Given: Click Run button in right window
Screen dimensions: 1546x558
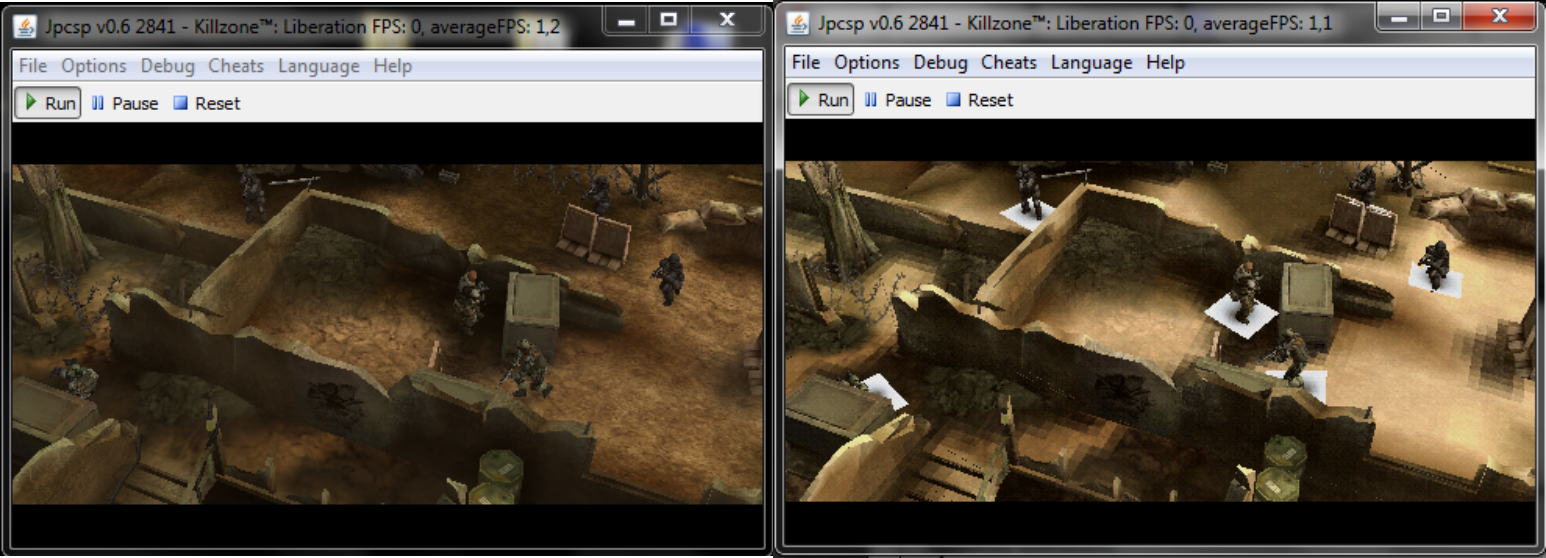Looking at the screenshot, I should coord(821,100).
